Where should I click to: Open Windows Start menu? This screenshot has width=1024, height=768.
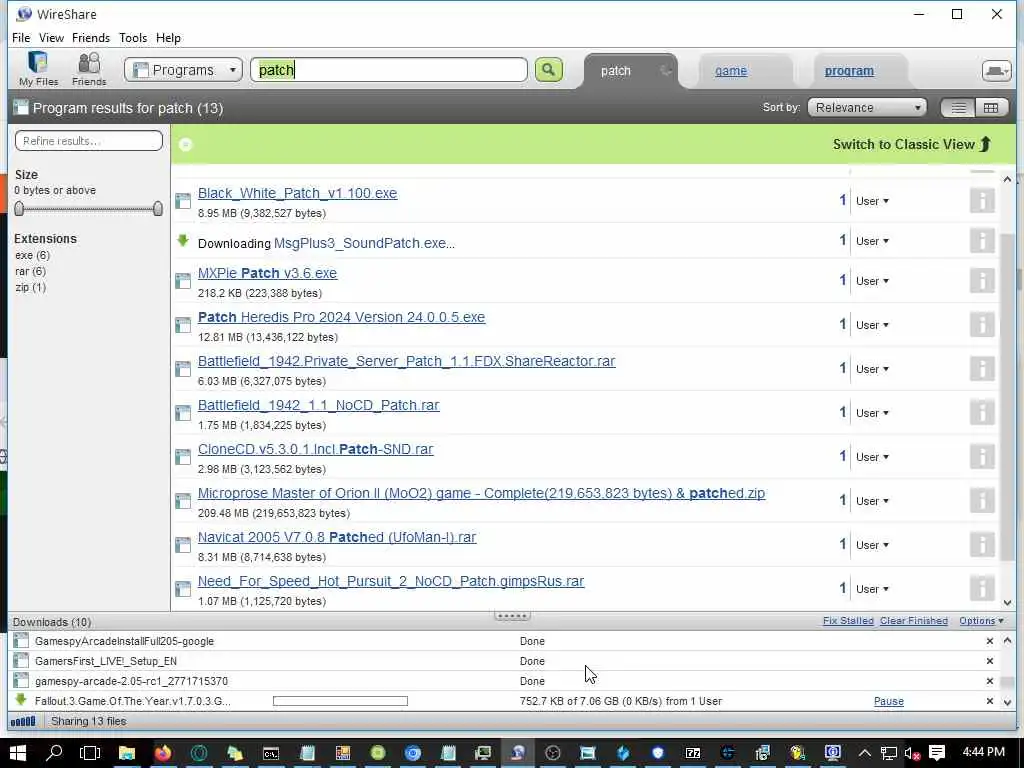click(x=18, y=753)
